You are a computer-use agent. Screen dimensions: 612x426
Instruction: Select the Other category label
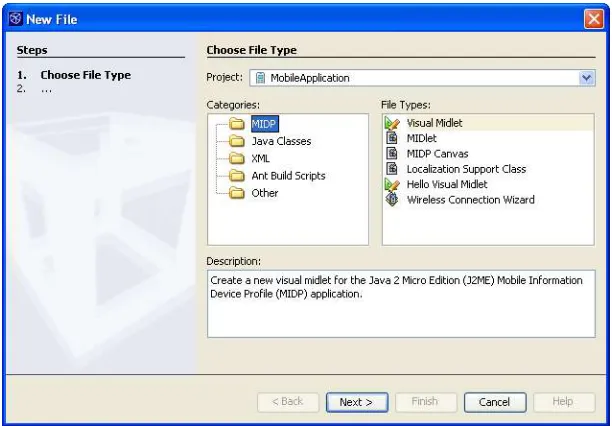[265, 193]
